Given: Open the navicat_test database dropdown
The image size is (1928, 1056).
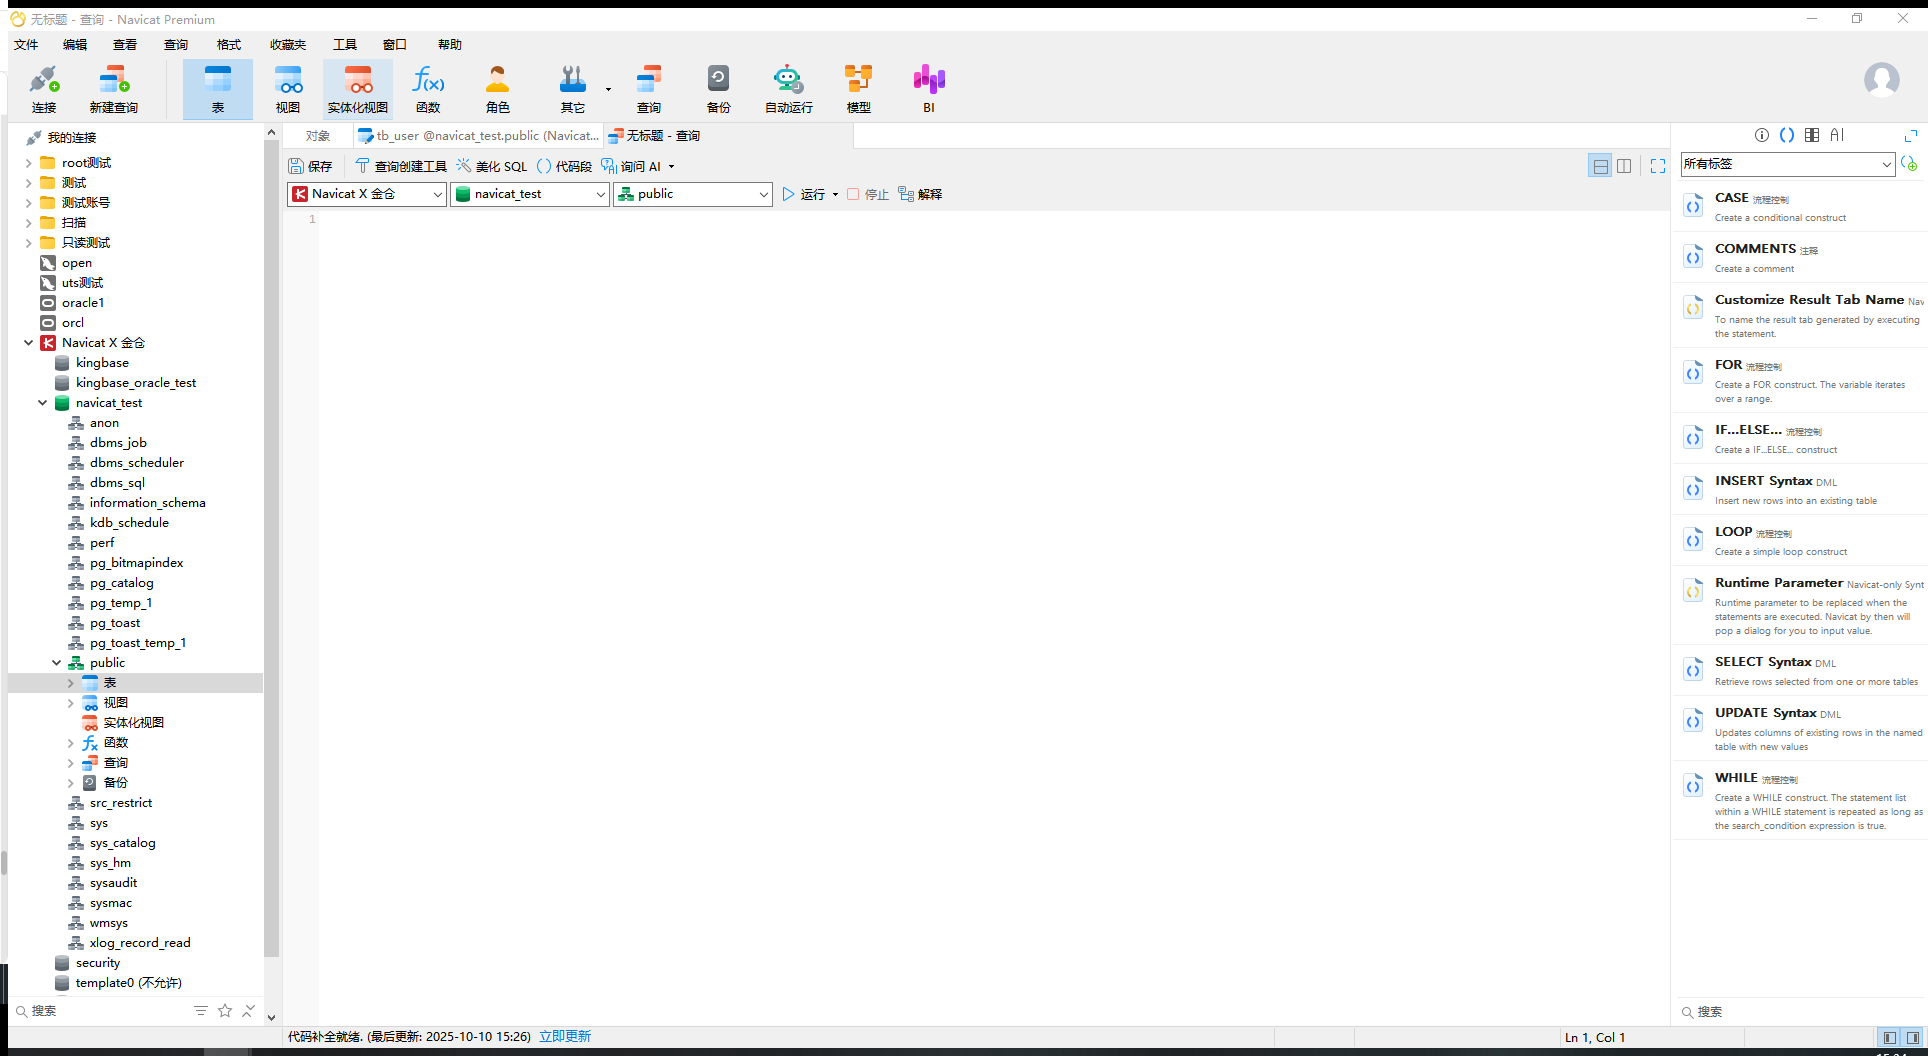Looking at the screenshot, I should click(530, 194).
